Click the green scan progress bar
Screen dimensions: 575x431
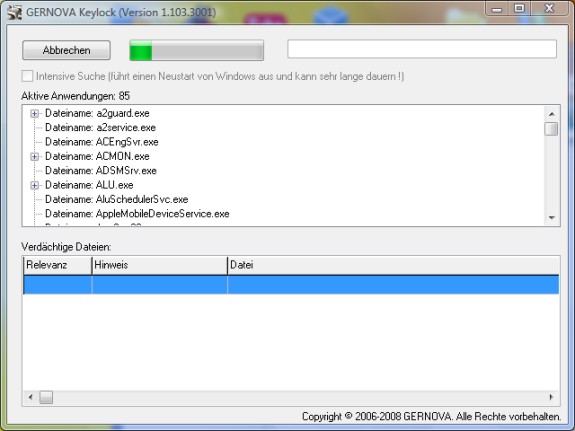197,50
